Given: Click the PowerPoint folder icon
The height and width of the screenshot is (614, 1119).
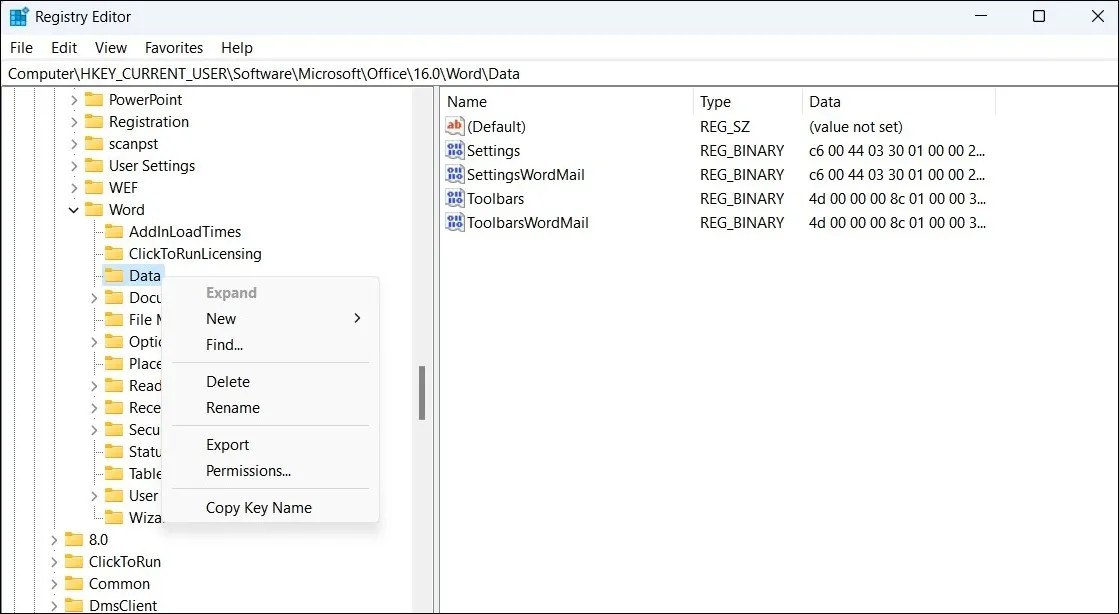Looking at the screenshot, I should tap(93, 99).
